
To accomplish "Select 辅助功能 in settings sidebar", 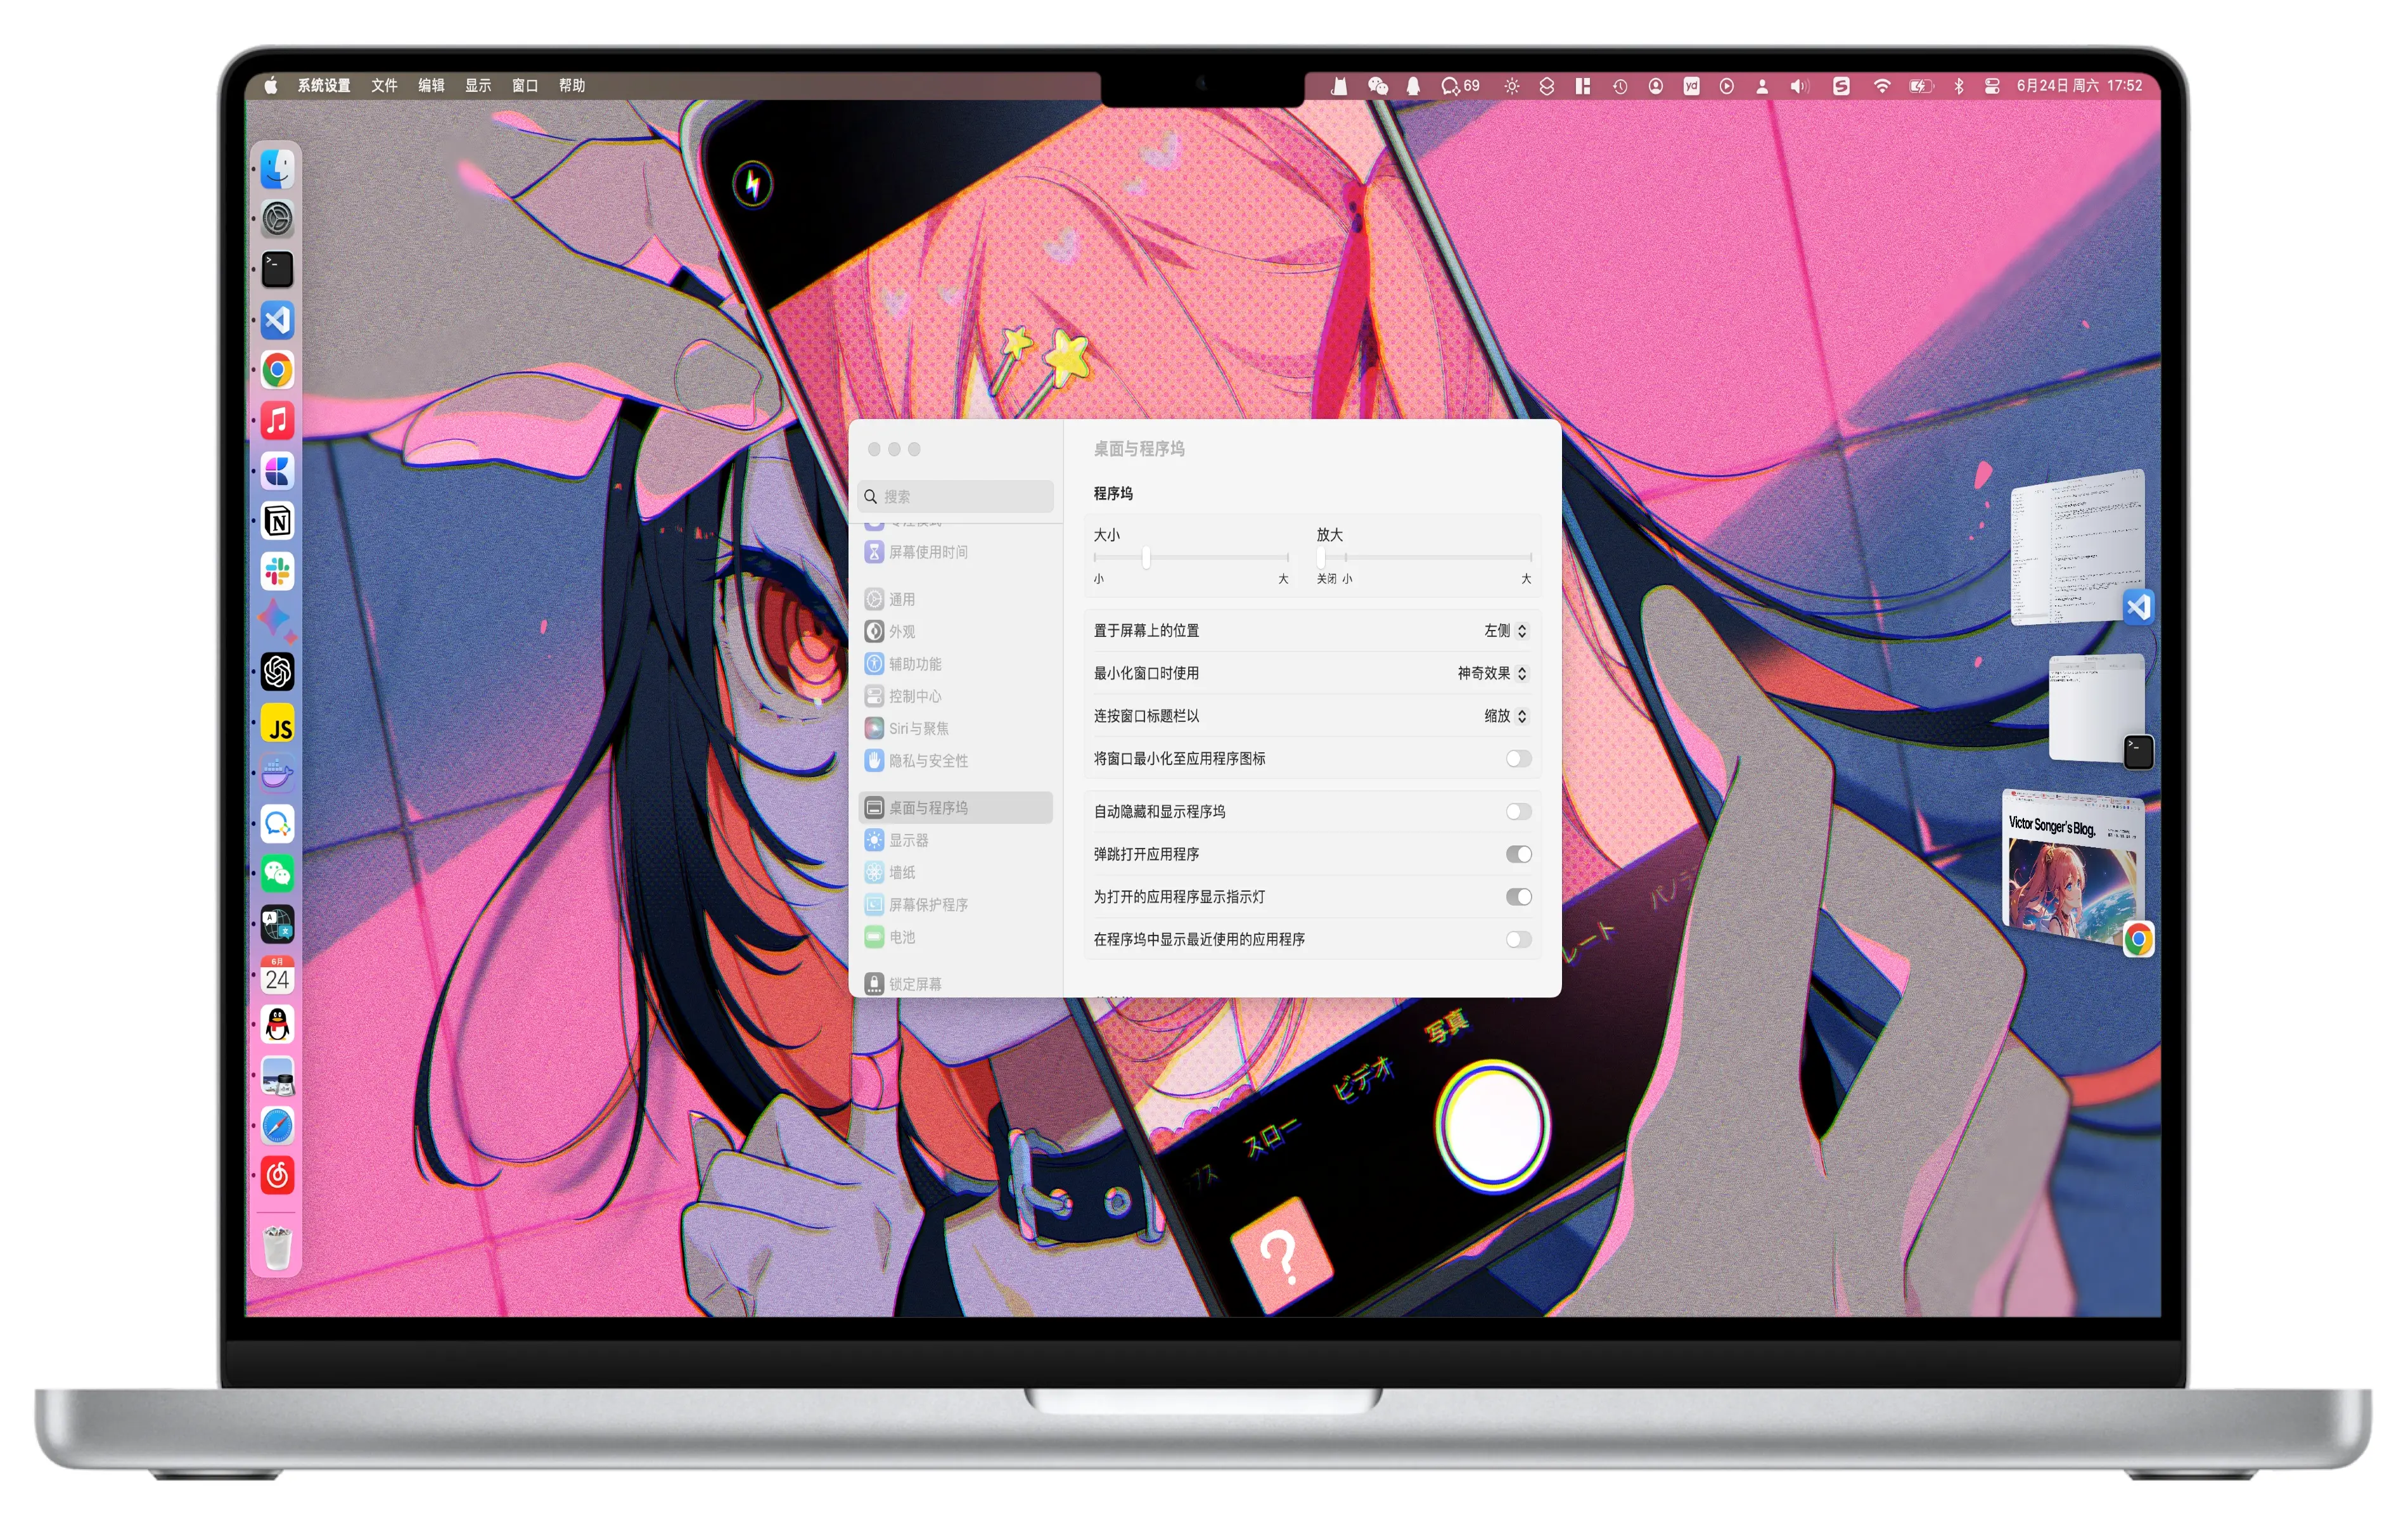I will pos(956,664).
